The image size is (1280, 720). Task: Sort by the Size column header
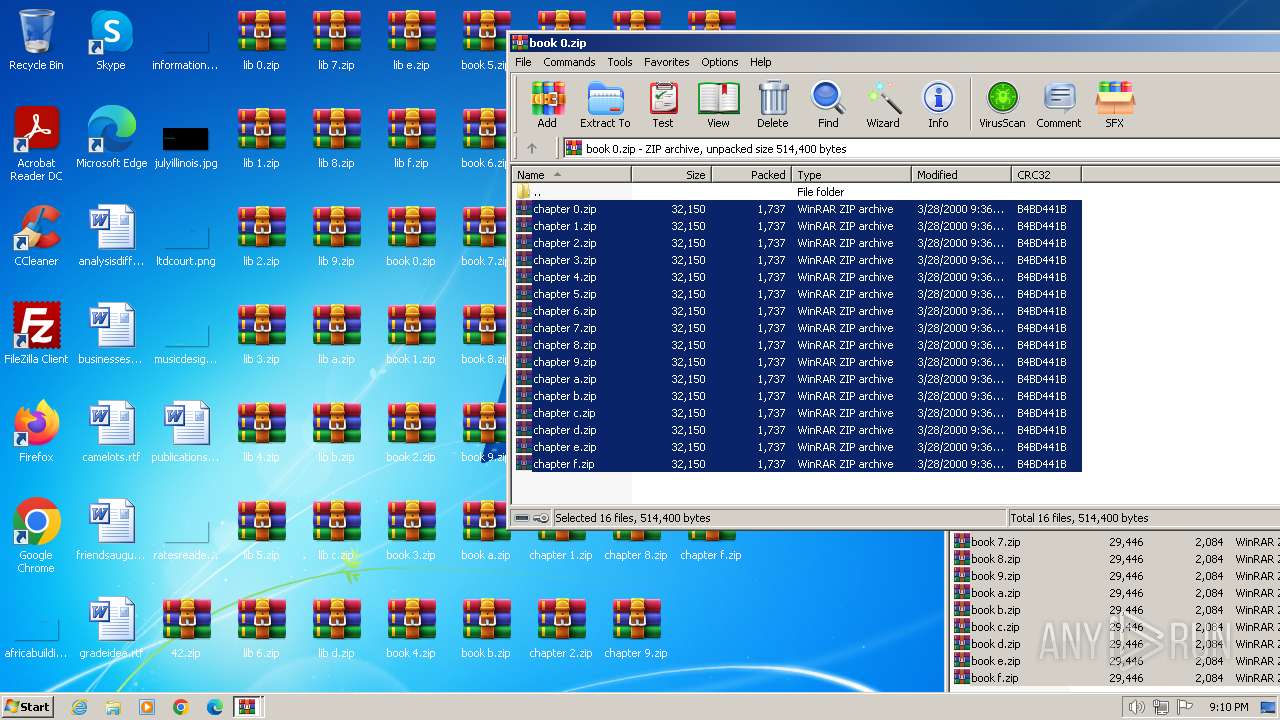[x=671, y=174]
